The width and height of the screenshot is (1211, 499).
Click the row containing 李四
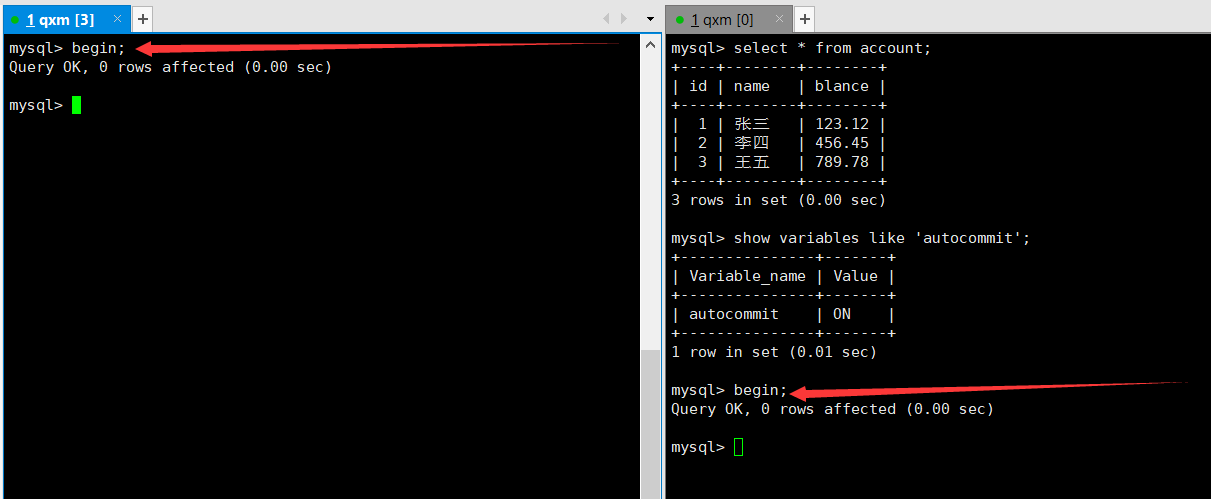(778, 143)
